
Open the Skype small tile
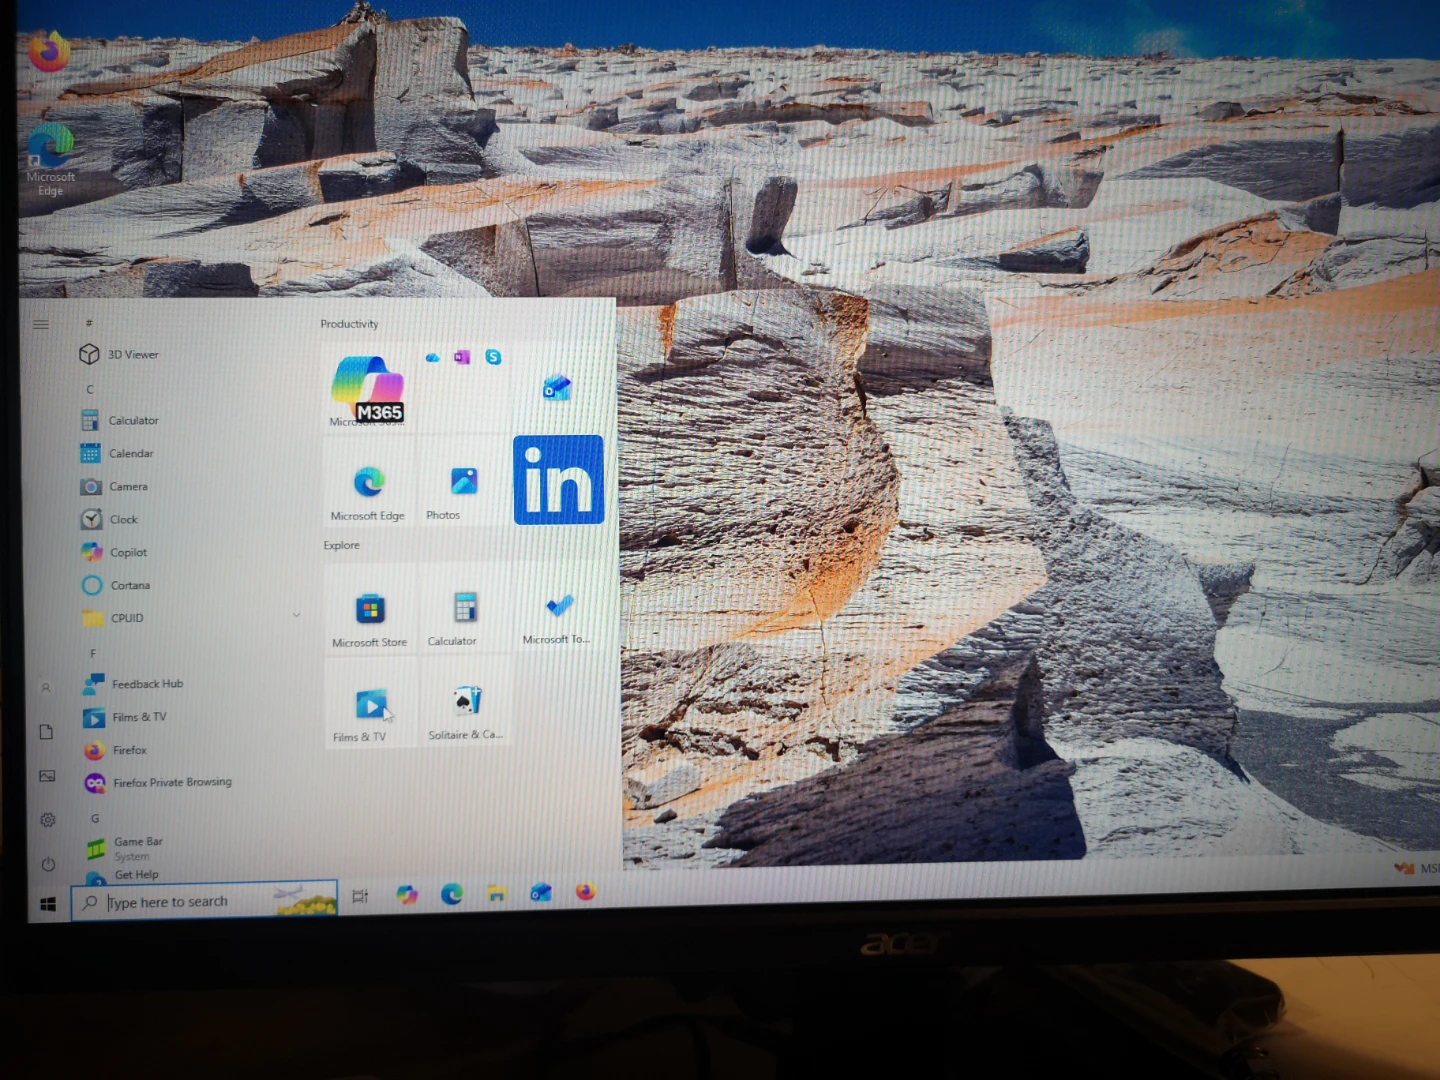[493, 357]
